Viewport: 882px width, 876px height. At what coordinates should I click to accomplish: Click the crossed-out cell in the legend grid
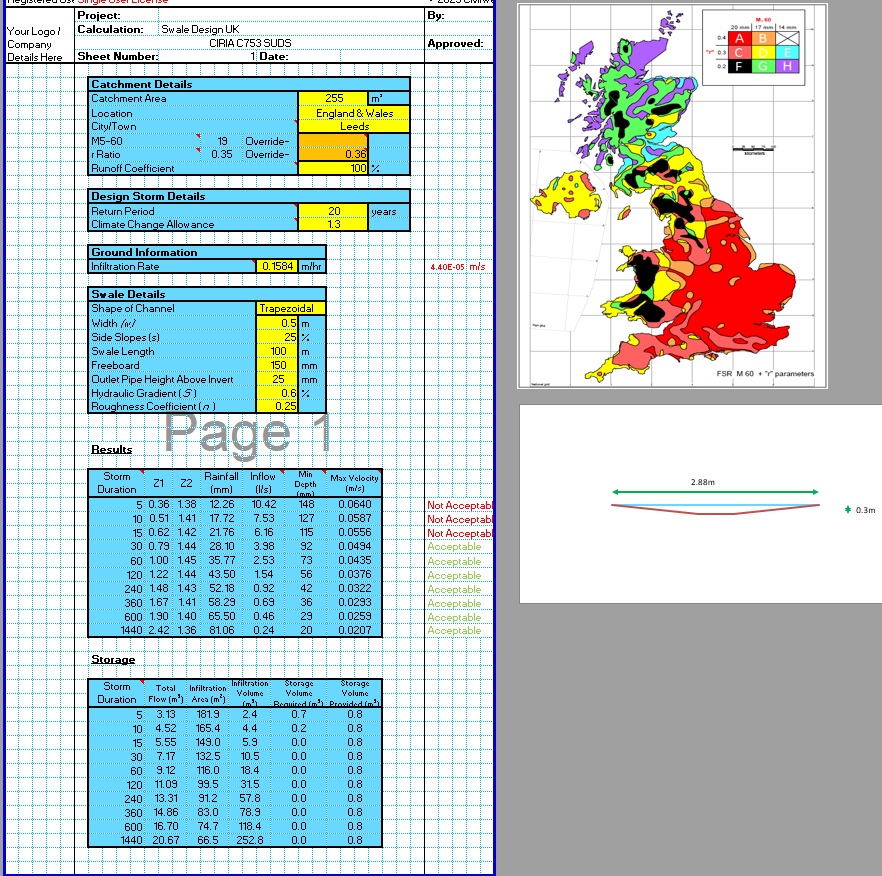(x=787, y=38)
